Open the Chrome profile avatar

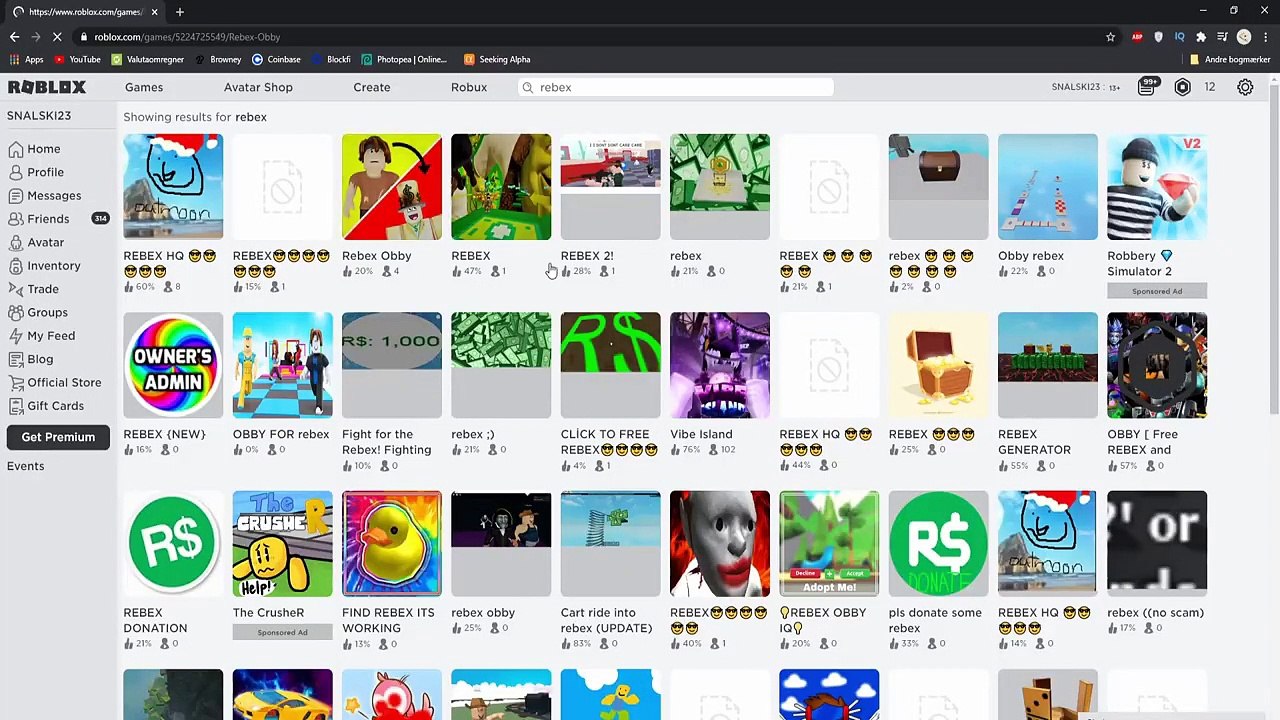click(1244, 37)
